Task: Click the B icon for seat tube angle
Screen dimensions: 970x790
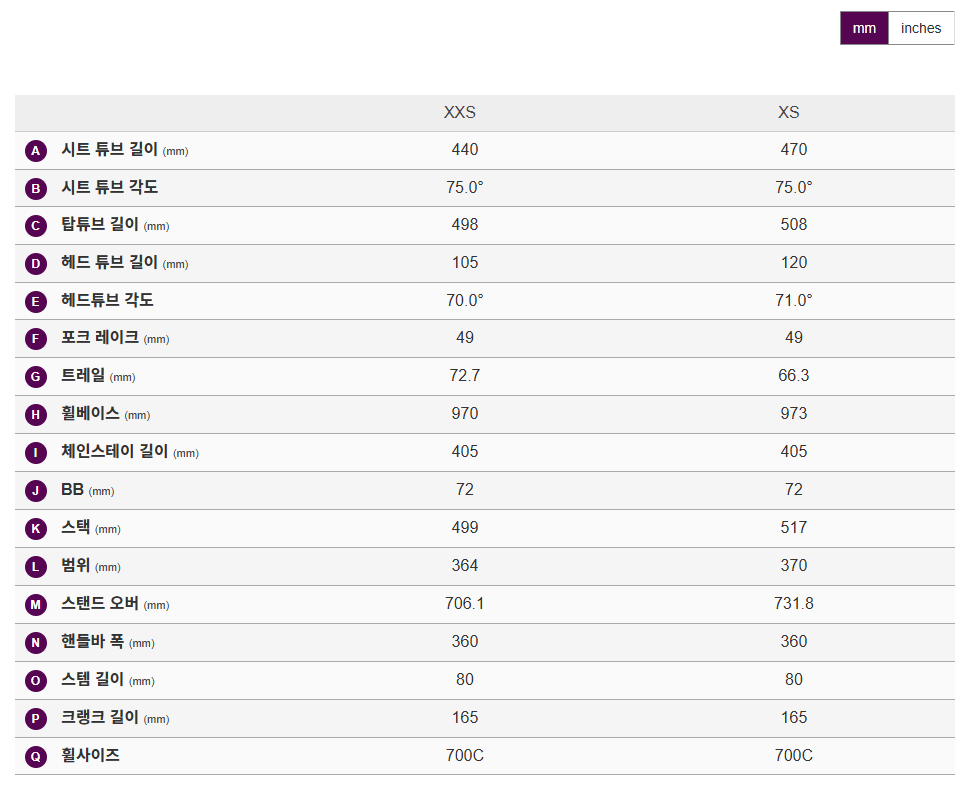Action: click(x=36, y=188)
